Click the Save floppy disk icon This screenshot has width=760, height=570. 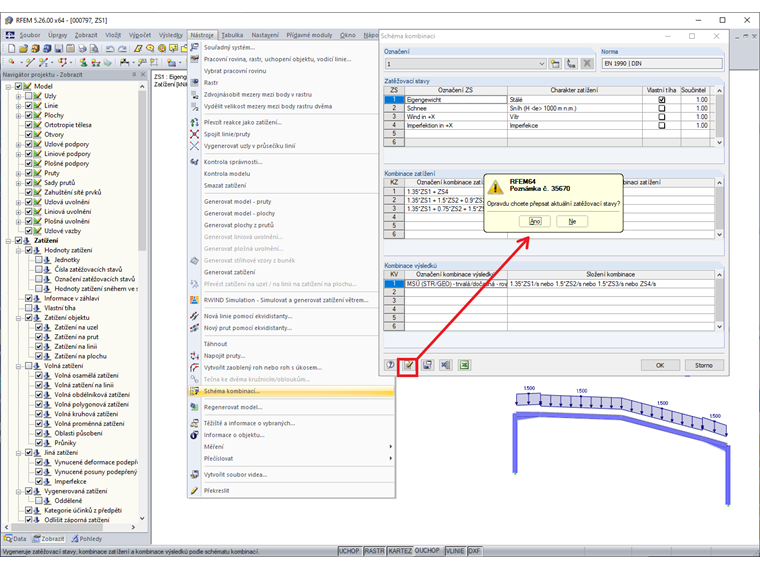click(x=59, y=48)
